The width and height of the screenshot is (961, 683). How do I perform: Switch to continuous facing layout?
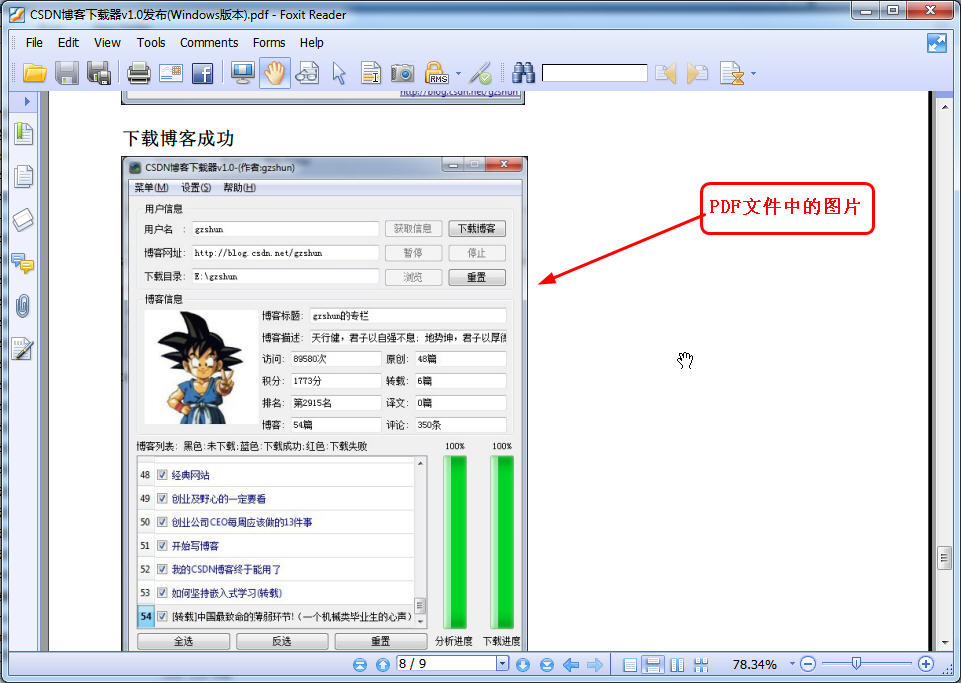click(x=701, y=665)
